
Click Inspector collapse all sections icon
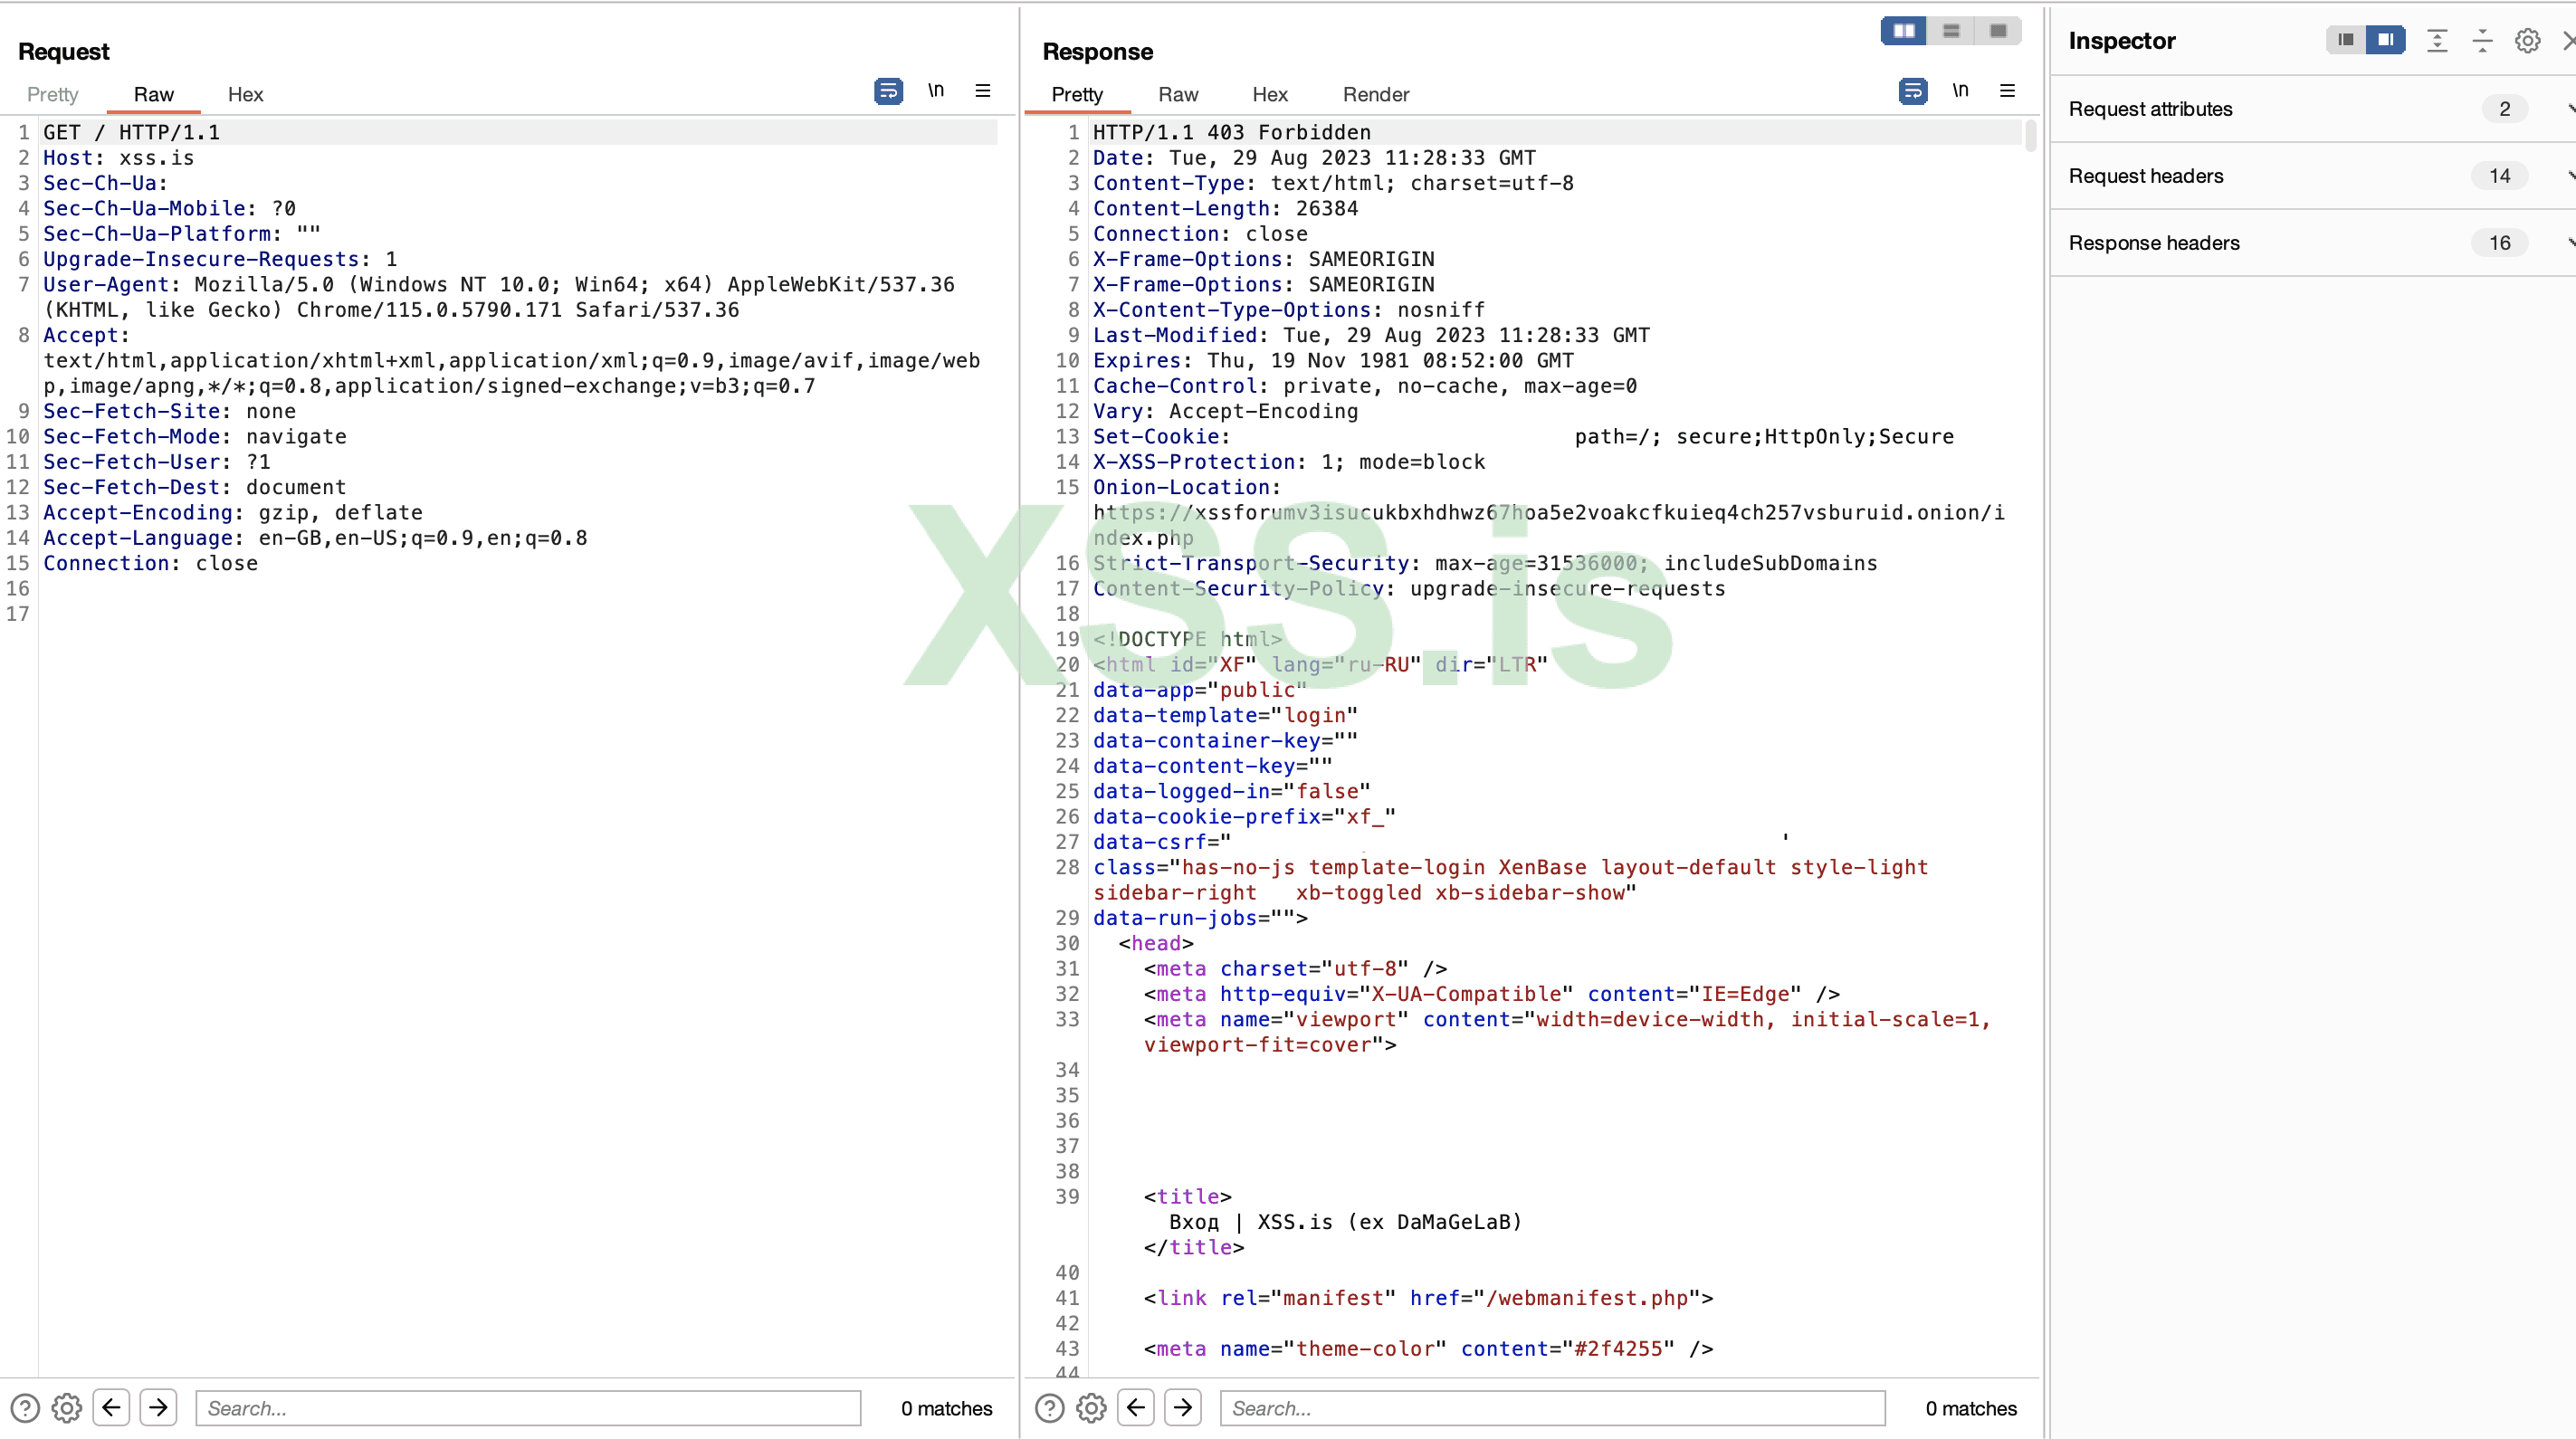click(2482, 41)
